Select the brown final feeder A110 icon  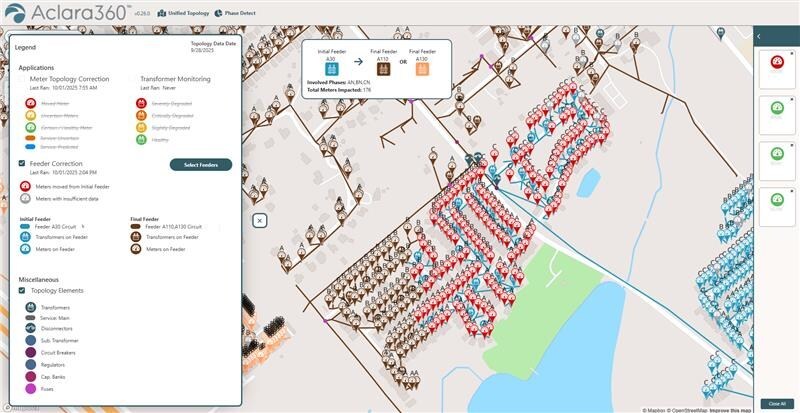(382, 72)
